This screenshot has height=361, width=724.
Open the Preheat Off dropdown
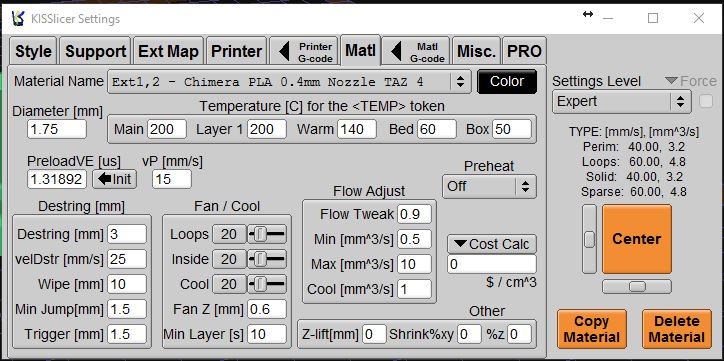[x=489, y=187]
